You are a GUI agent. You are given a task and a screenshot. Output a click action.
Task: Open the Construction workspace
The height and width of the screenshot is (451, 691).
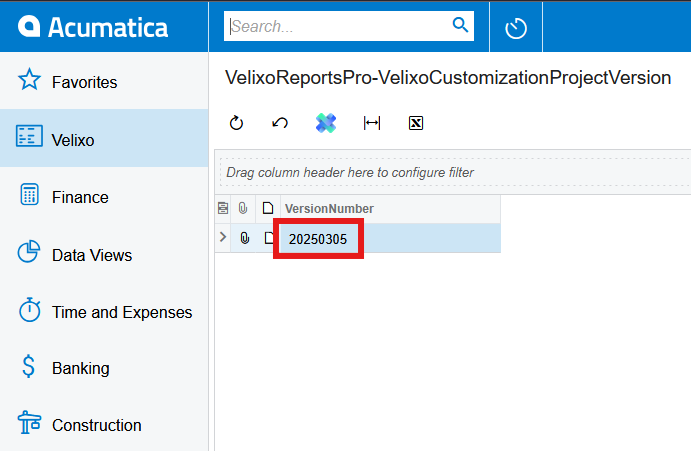point(104,425)
